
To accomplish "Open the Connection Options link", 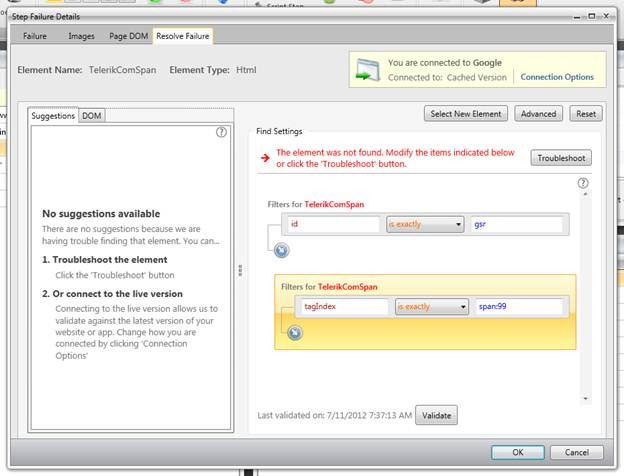I will pos(557,77).
